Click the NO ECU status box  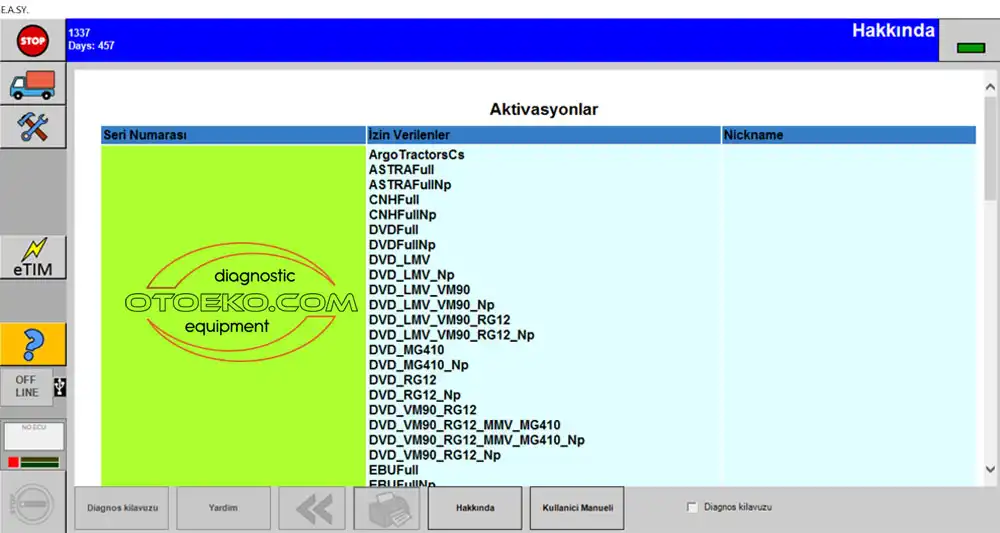(x=34, y=436)
